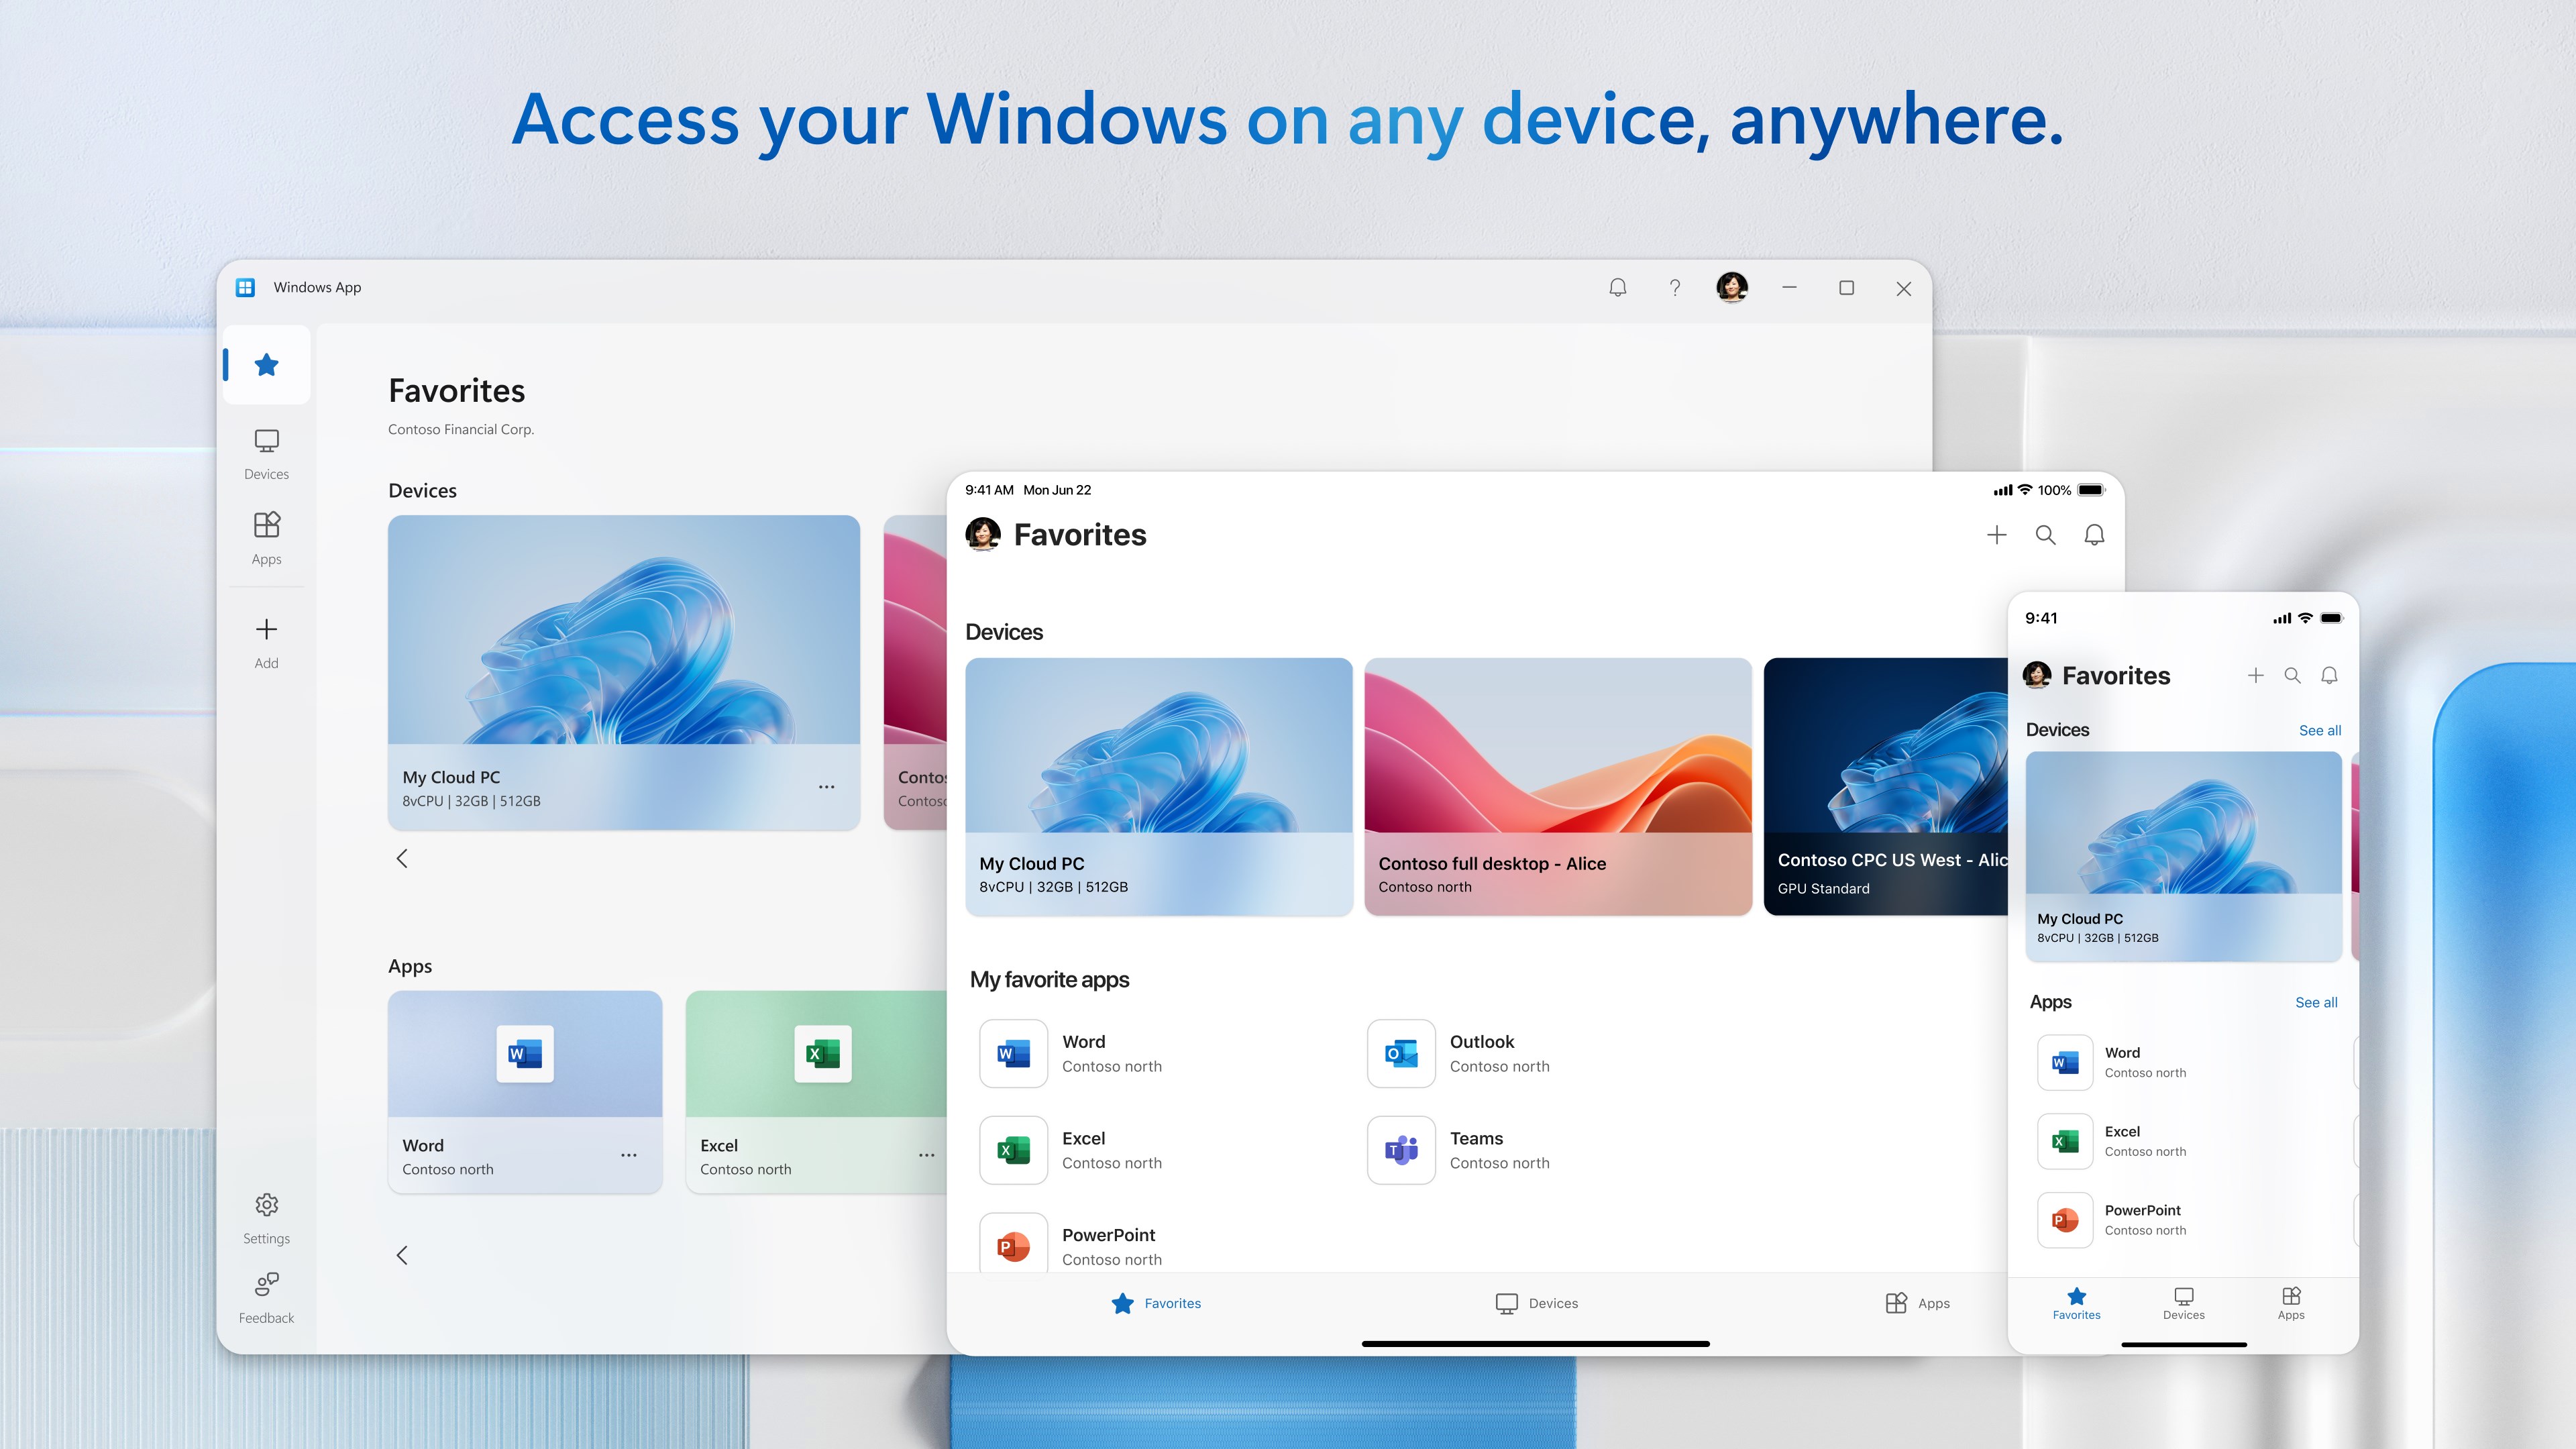Open the options menu on My Cloud PC tile
This screenshot has height=1449, width=2576.
827,787
